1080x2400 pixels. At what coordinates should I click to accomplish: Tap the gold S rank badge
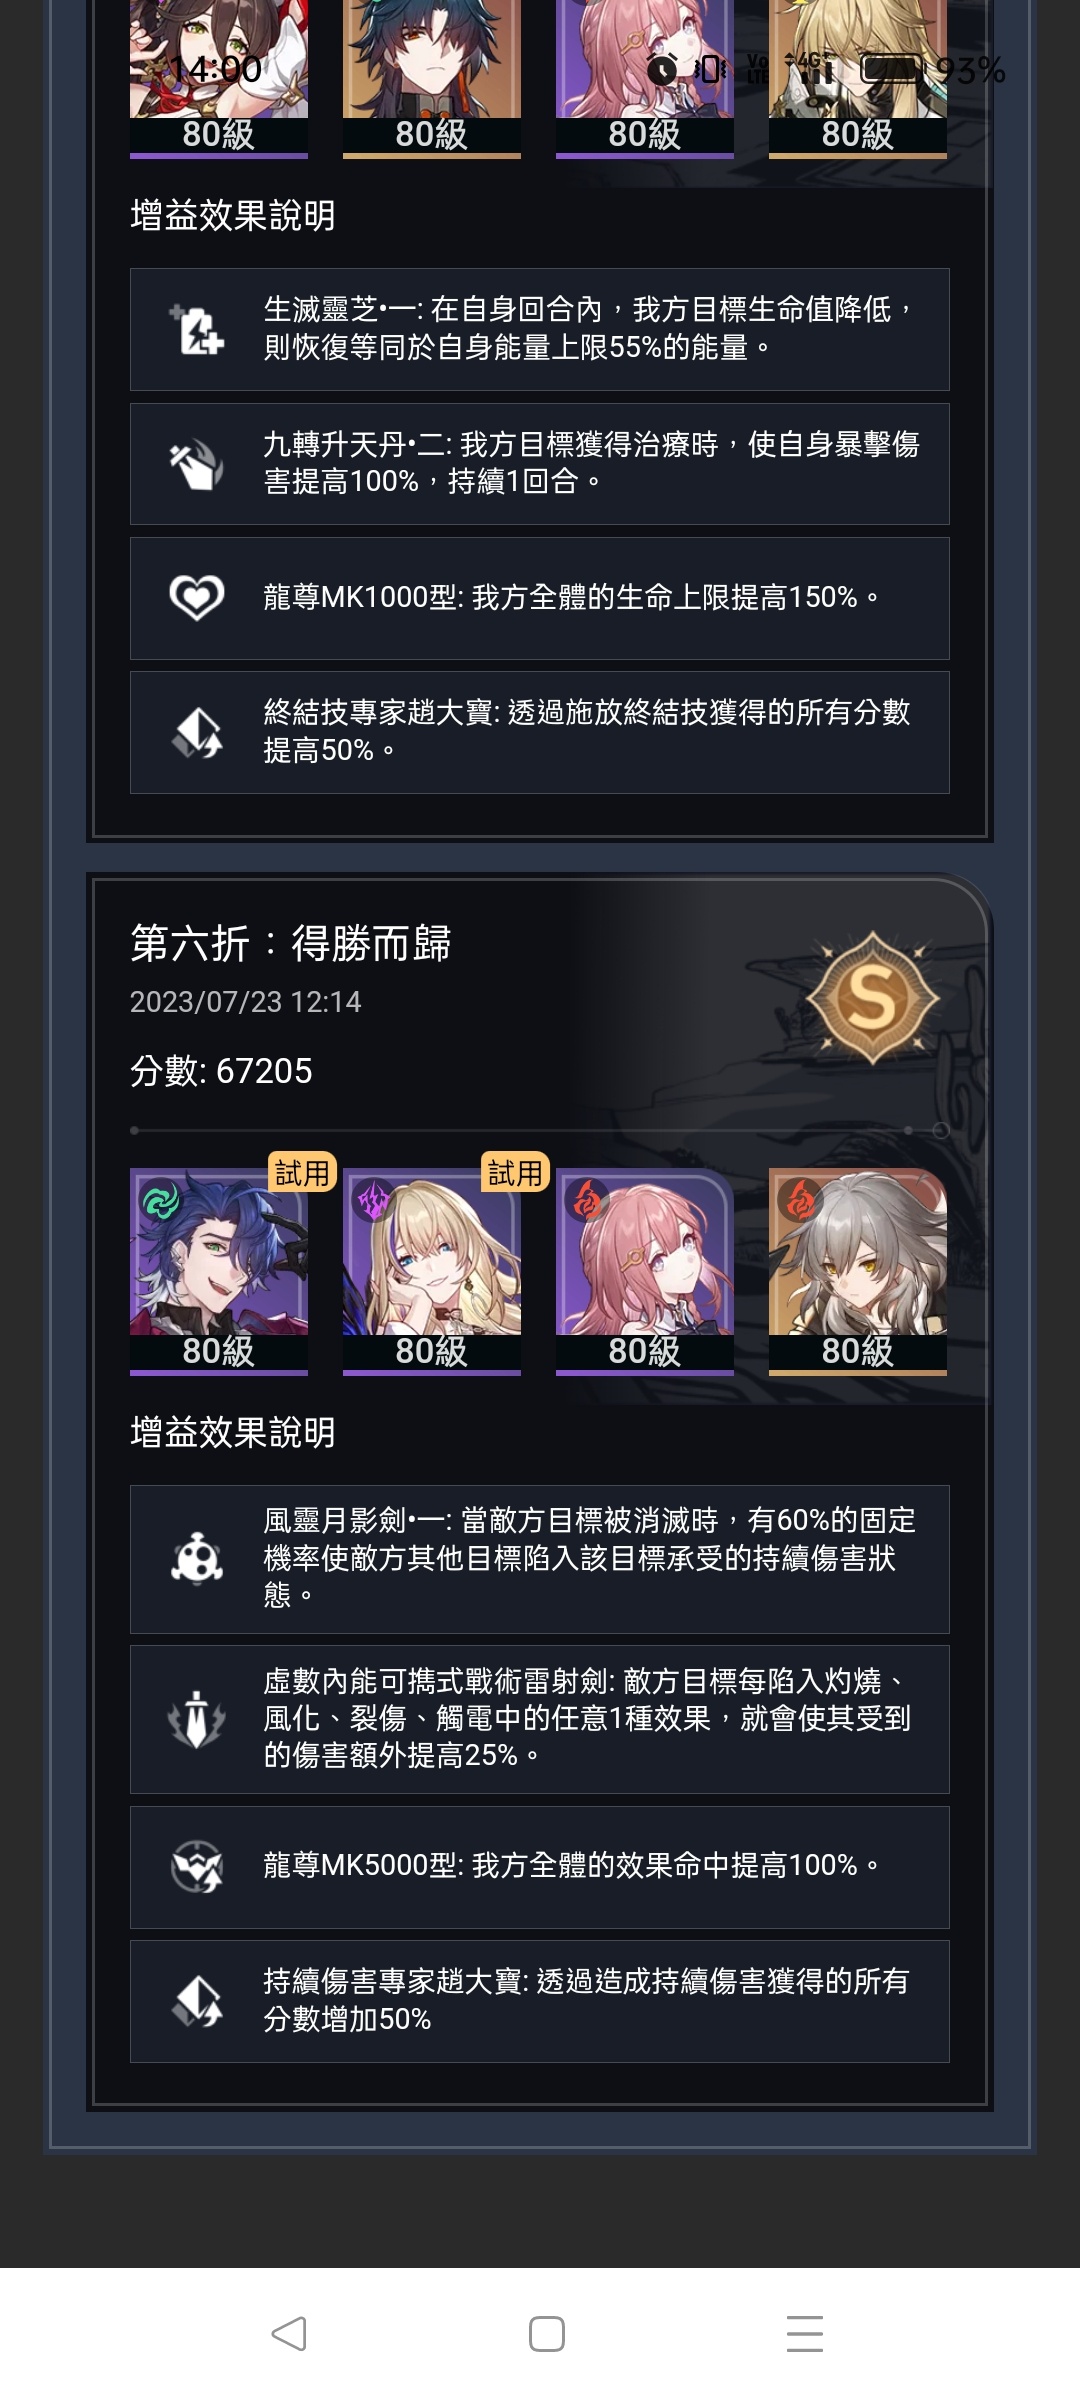click(872, 998)
